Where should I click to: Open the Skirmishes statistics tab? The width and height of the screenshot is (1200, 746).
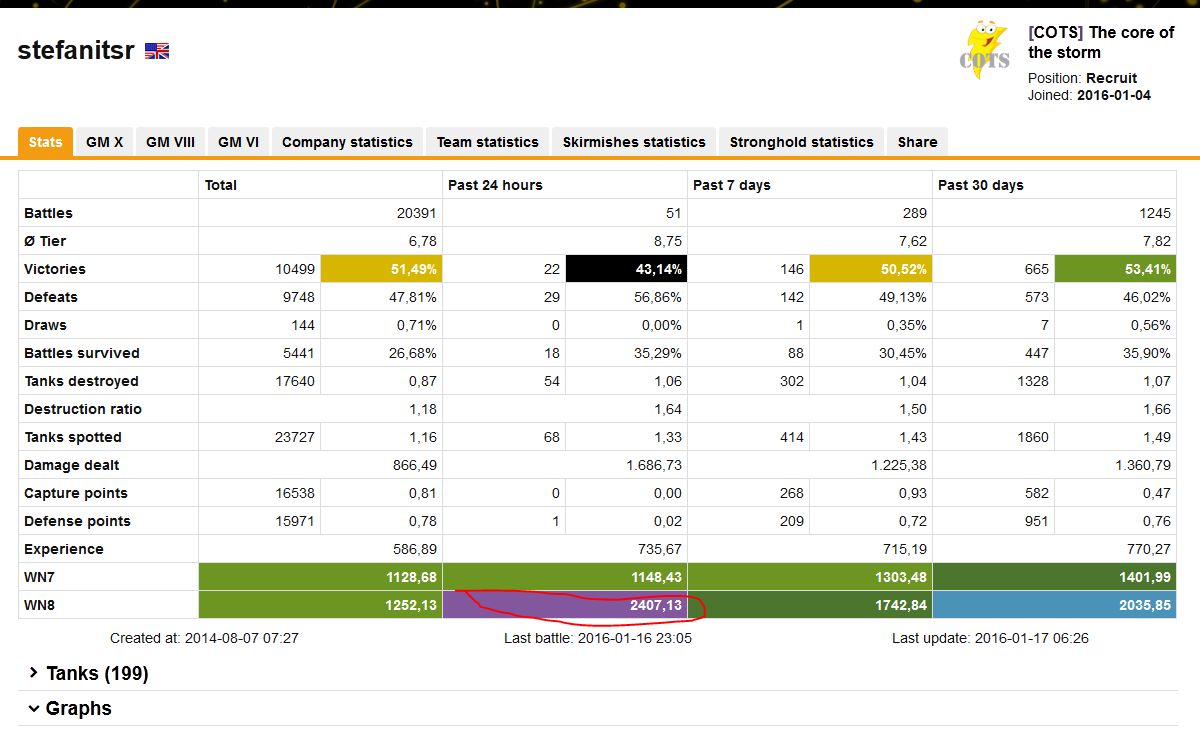click(x=634, y=142)
